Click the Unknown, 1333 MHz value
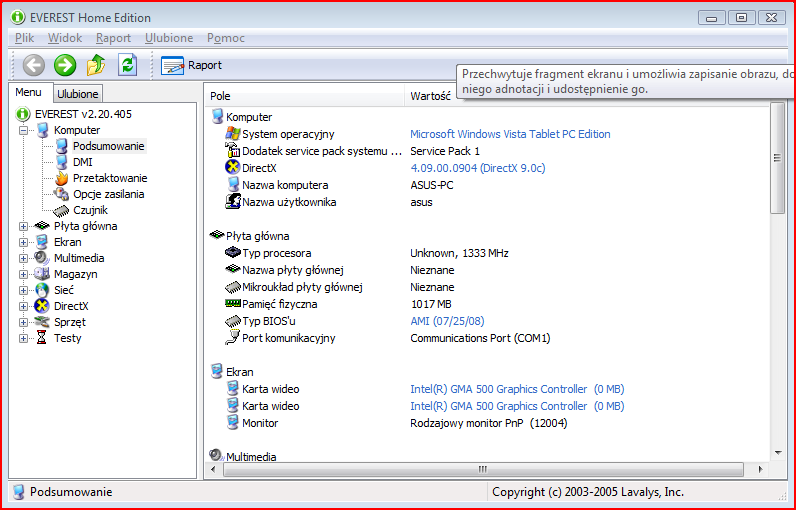The width and height of the screenshot is (796, 510). pos(459,253)
